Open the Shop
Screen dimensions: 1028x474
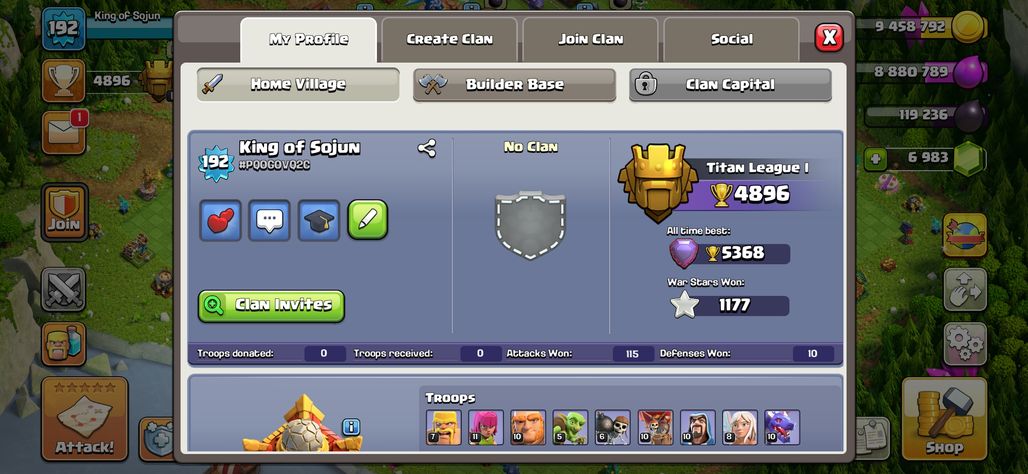click(x=944, y=419)
